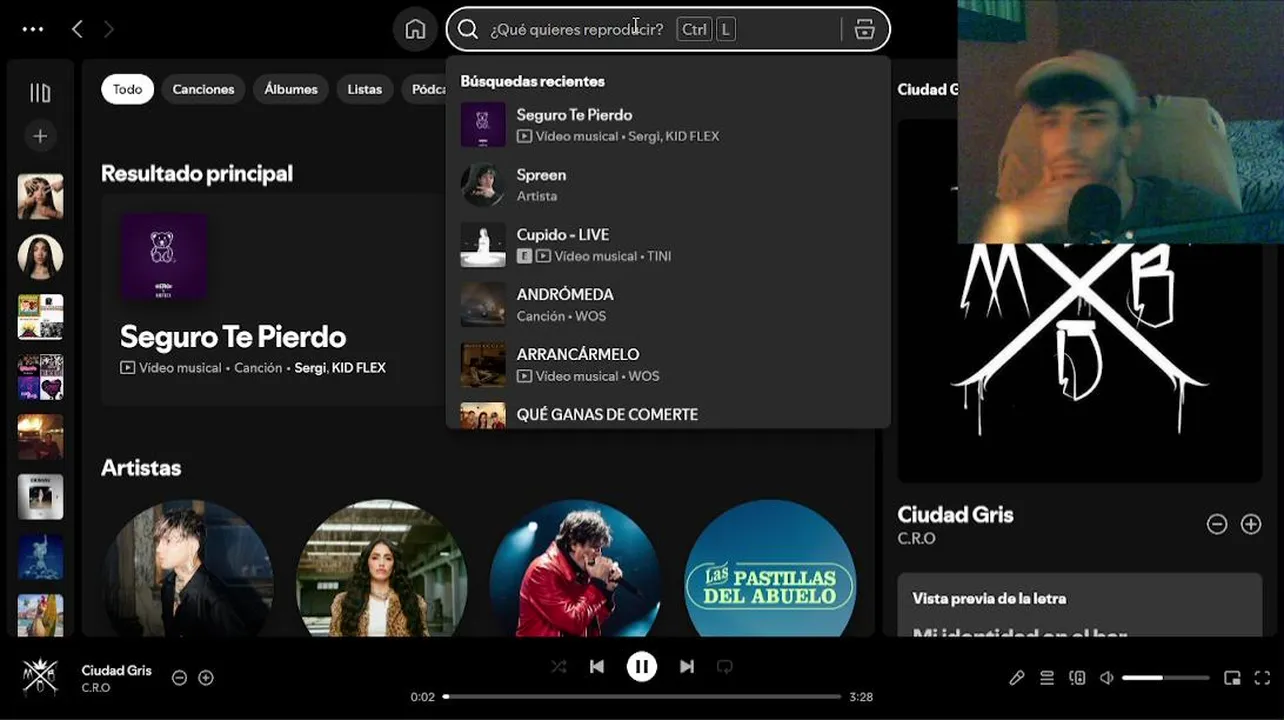This screenshot has height=720, width=1284.
Task: Hide Ciudad Gris using bottom bar minus icon
Action: pyautogui.click(x=179, y=677)
